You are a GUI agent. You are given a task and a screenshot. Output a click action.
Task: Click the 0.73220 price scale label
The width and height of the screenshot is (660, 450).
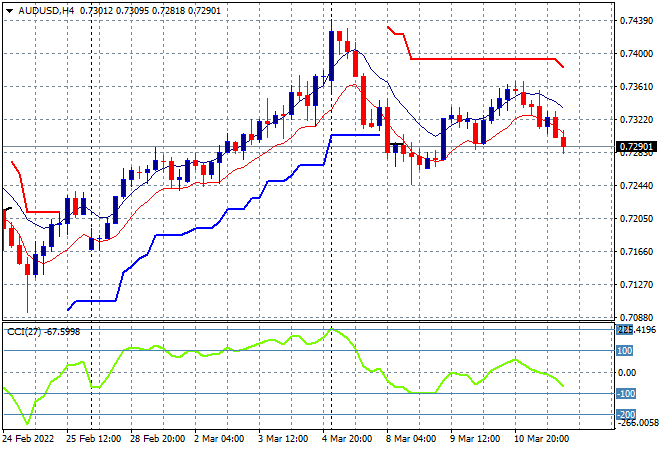636,120
